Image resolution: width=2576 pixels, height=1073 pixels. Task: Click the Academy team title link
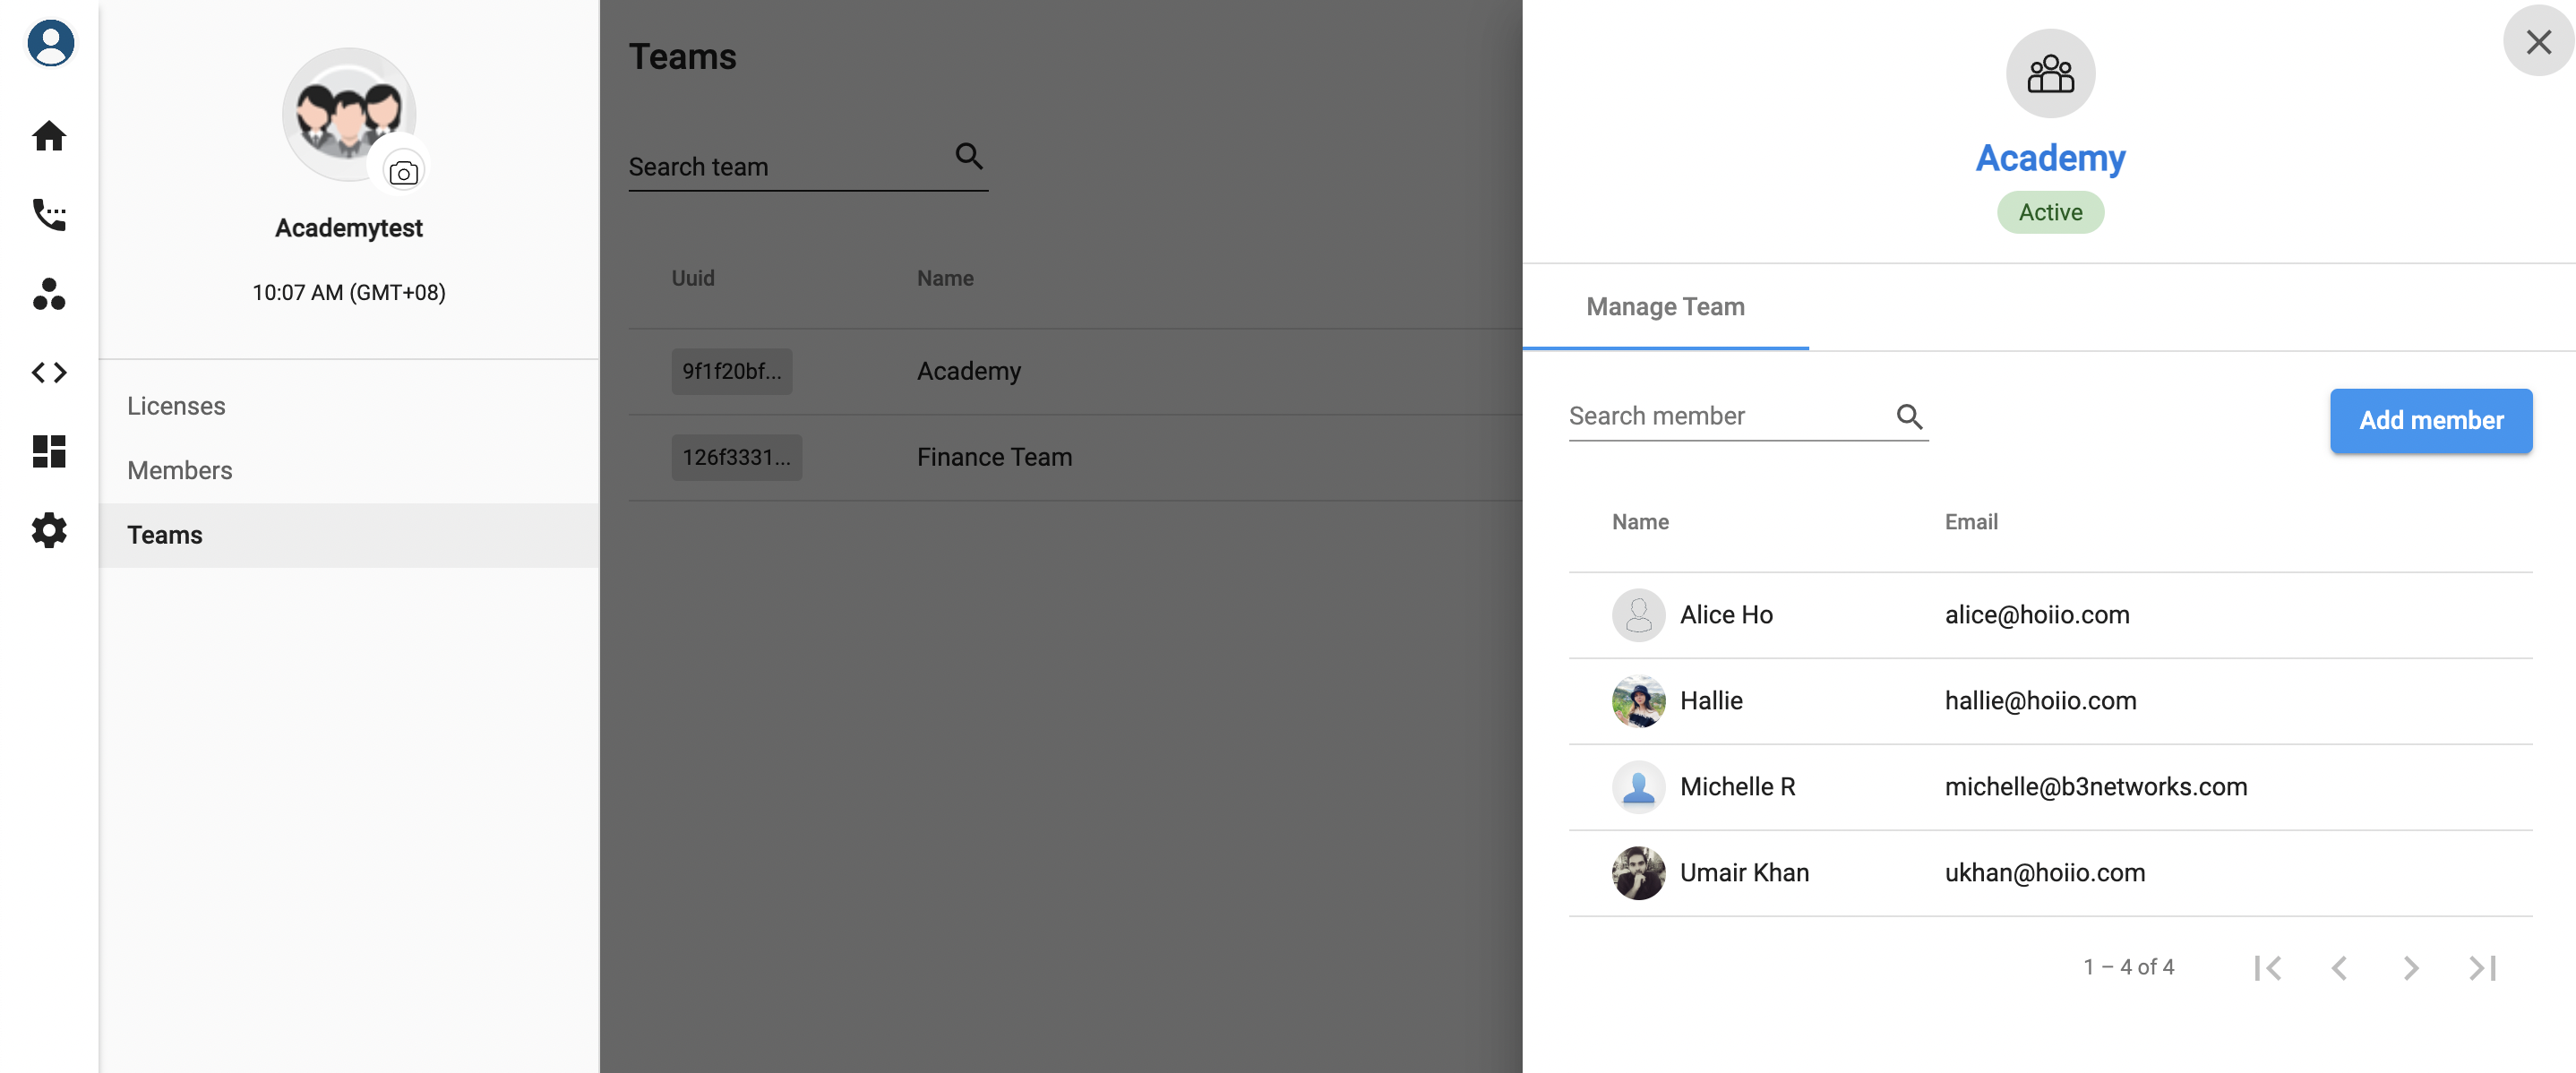2050,158
